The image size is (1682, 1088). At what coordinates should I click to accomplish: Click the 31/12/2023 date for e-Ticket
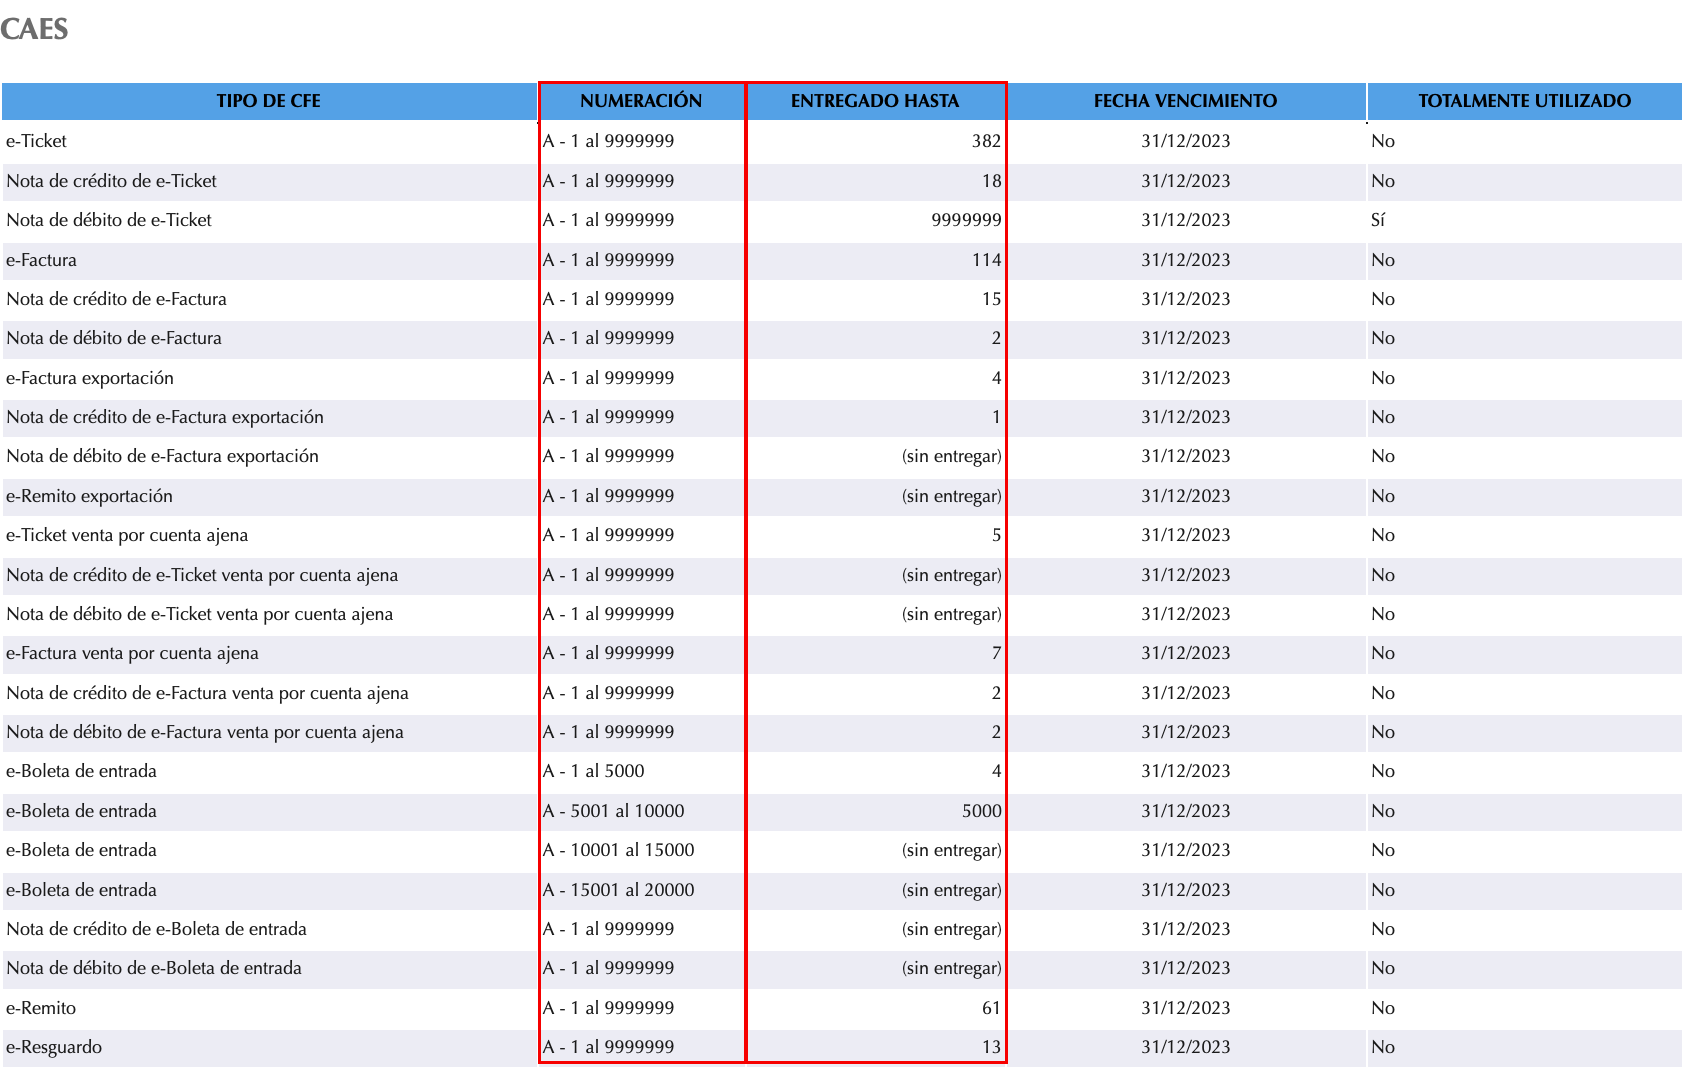pos(1185,141)
